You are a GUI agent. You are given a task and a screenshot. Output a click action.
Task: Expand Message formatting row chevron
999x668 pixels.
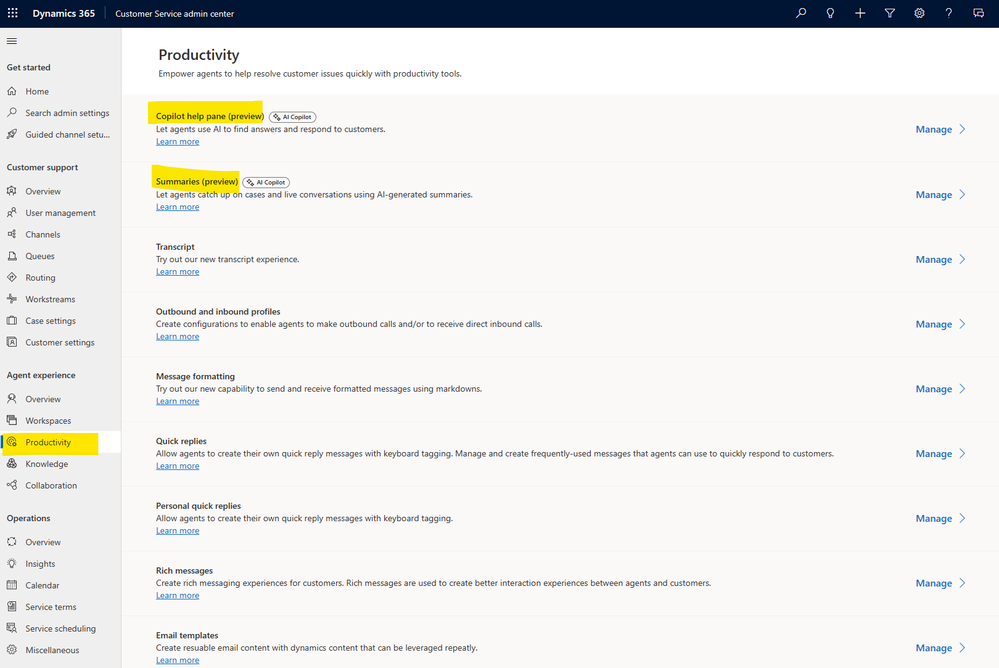pos(963,389)
